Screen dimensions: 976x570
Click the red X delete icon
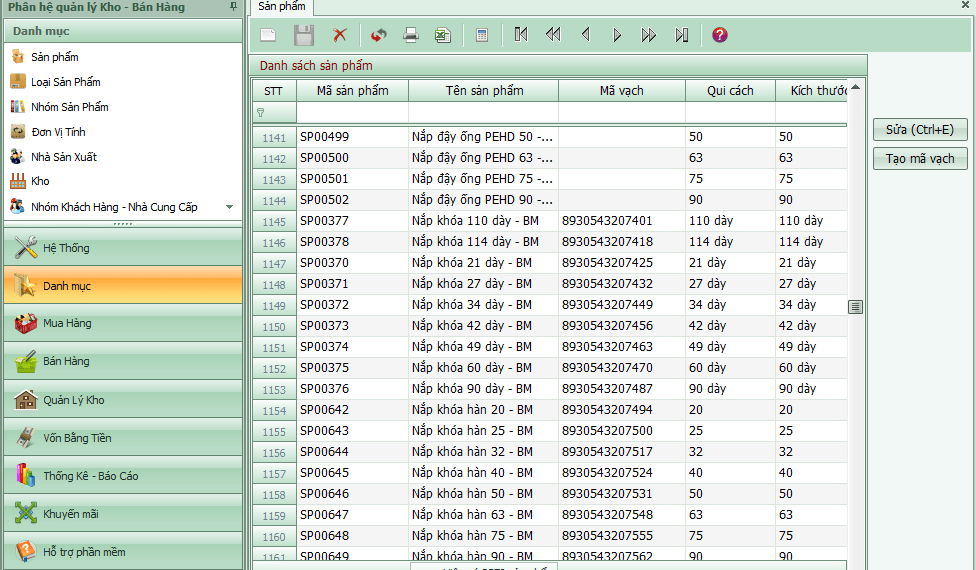(x=340, y=35)
